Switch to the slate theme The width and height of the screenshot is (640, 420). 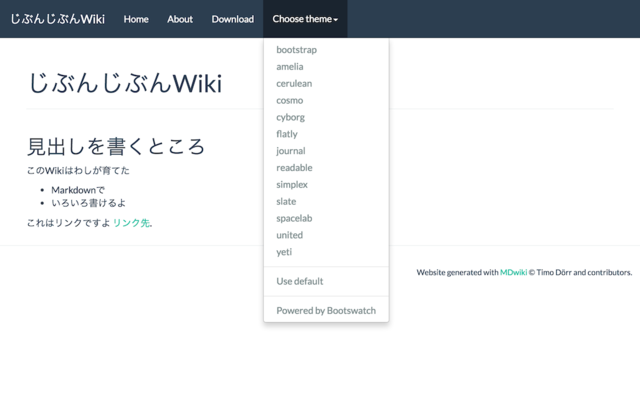[x=286, y=202]
